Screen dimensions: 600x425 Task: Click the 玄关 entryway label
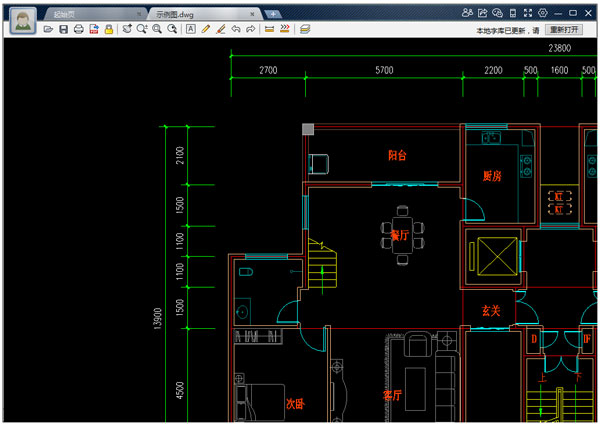[x=491, y=310]
